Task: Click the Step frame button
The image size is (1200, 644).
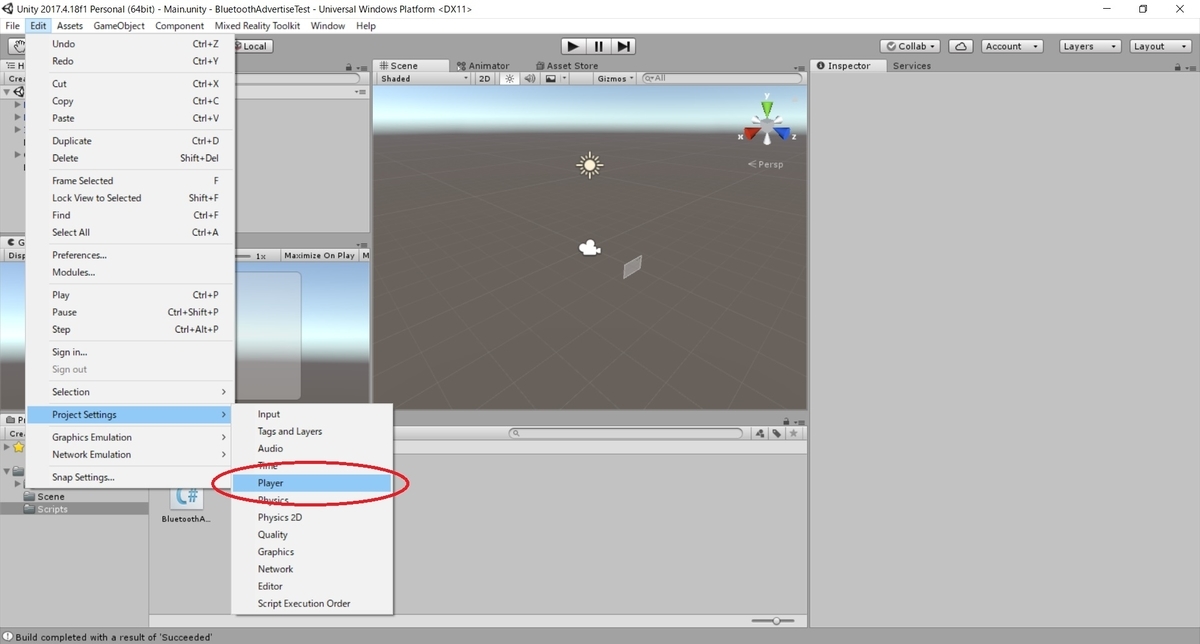Action: (x=623, y=46)
